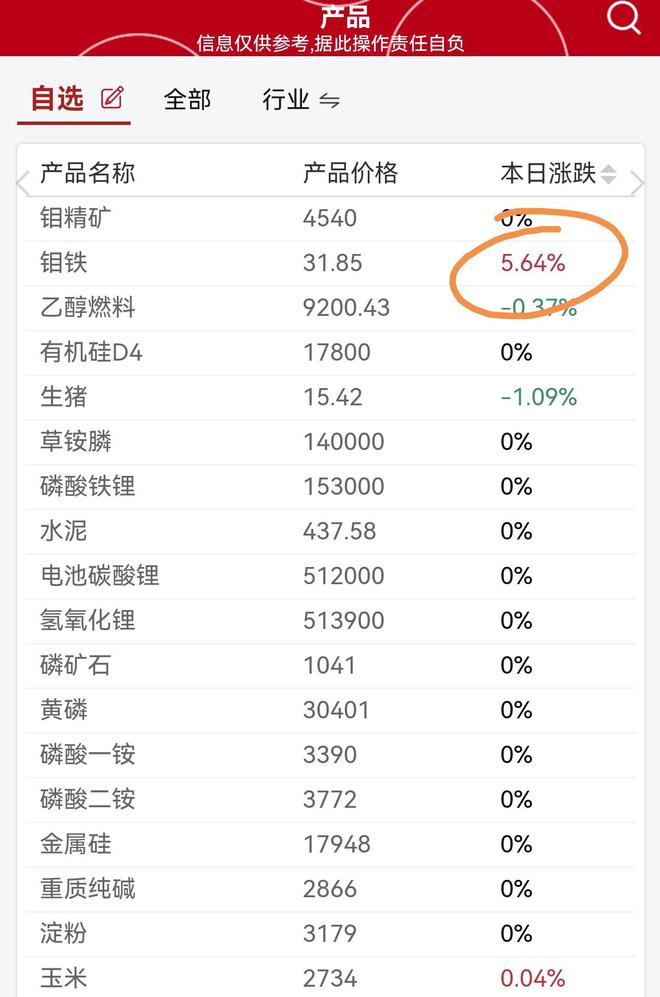Go to previous columns with left chevron
The width and height of the screenshot is (660, 997).
click(22, 183)
